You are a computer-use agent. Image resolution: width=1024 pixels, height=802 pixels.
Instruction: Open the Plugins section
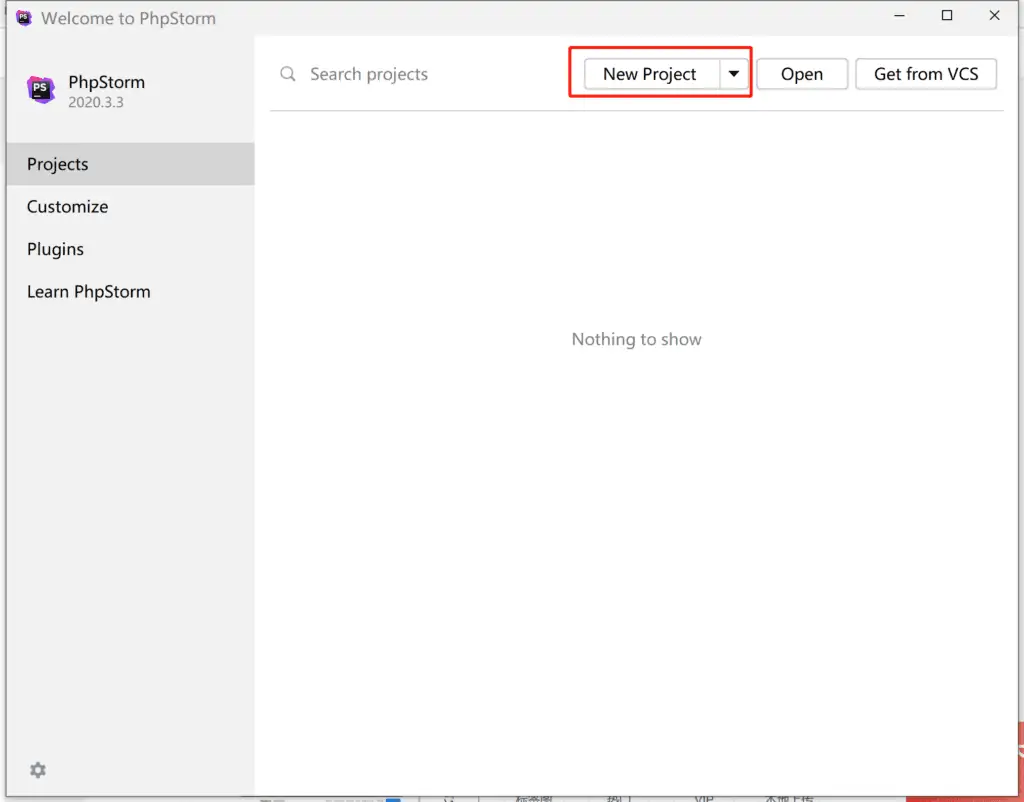pyautogui.click(x=55, y=249)
